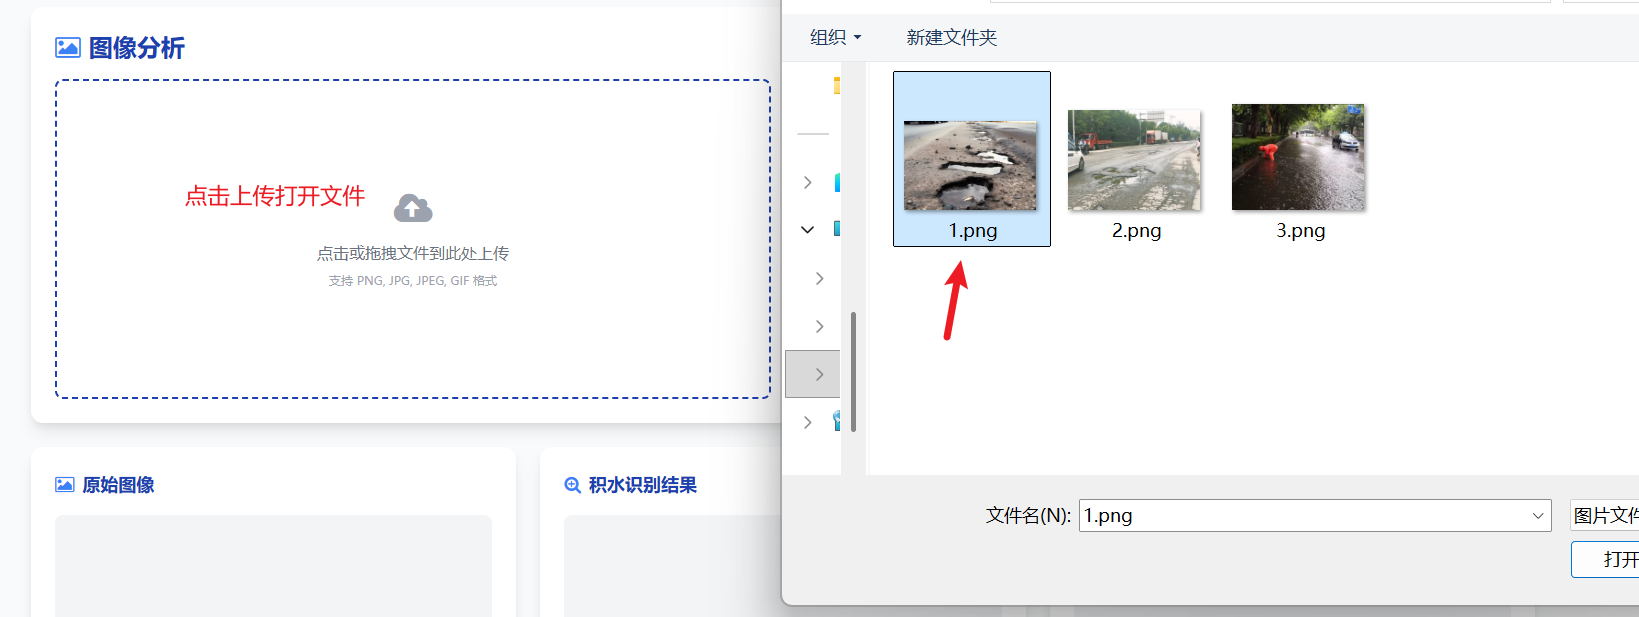The width and height of the screenshot is (1639, 617).
Task: Click the 积水识别结果 heading
Action: [643, 485]
